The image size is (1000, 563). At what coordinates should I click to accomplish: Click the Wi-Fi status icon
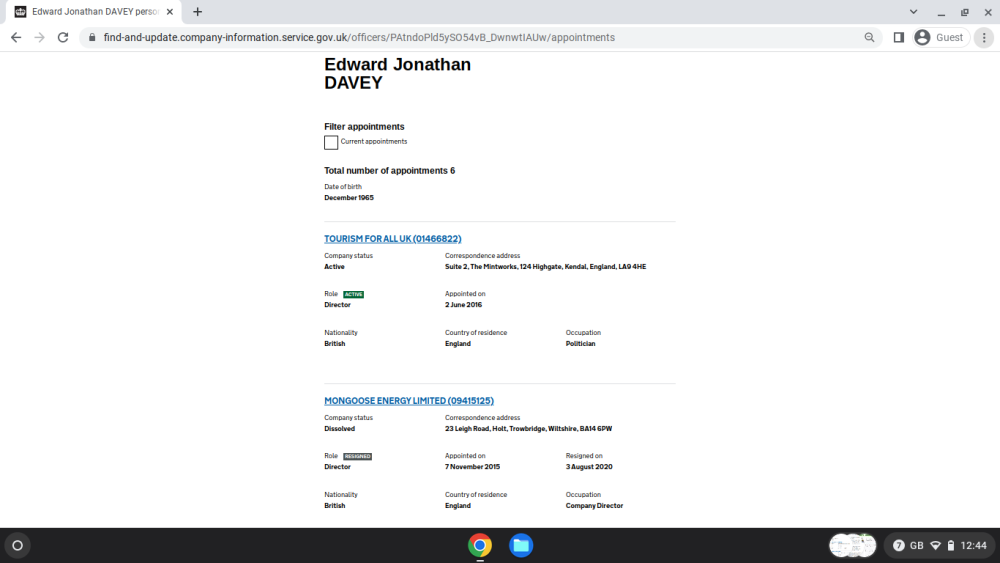click(936, 545)
